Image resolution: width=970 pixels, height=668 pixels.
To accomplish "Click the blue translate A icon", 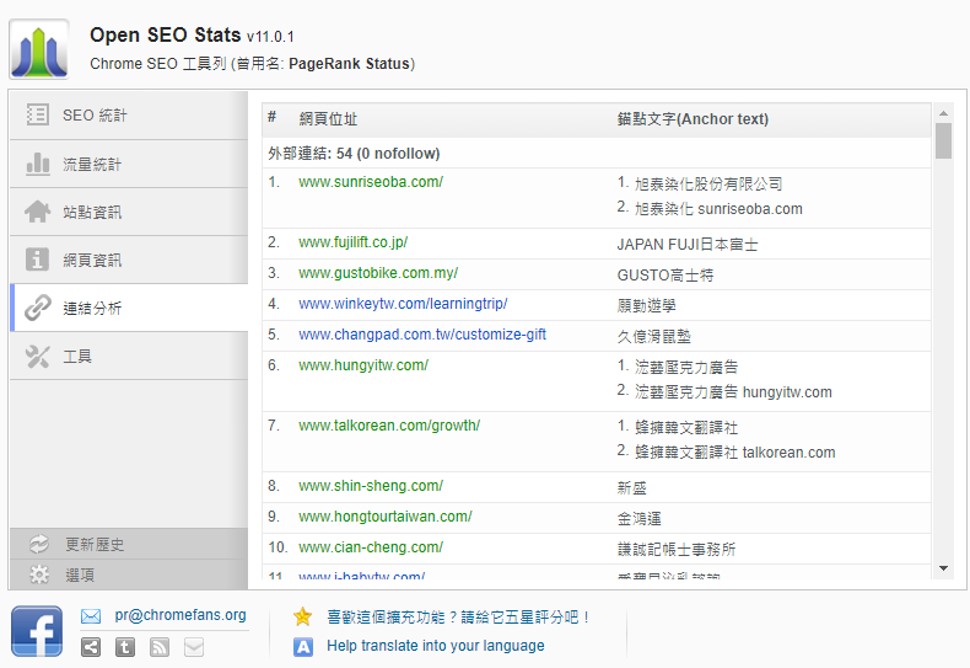I will (303, 647).
